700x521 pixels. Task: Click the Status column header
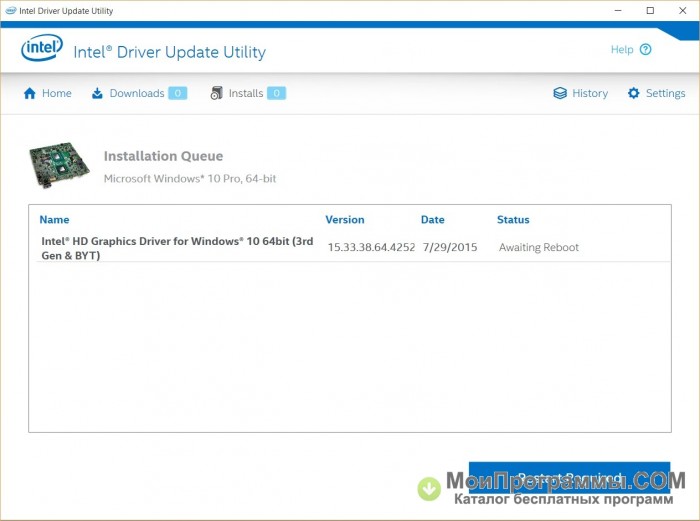point(513,220)
